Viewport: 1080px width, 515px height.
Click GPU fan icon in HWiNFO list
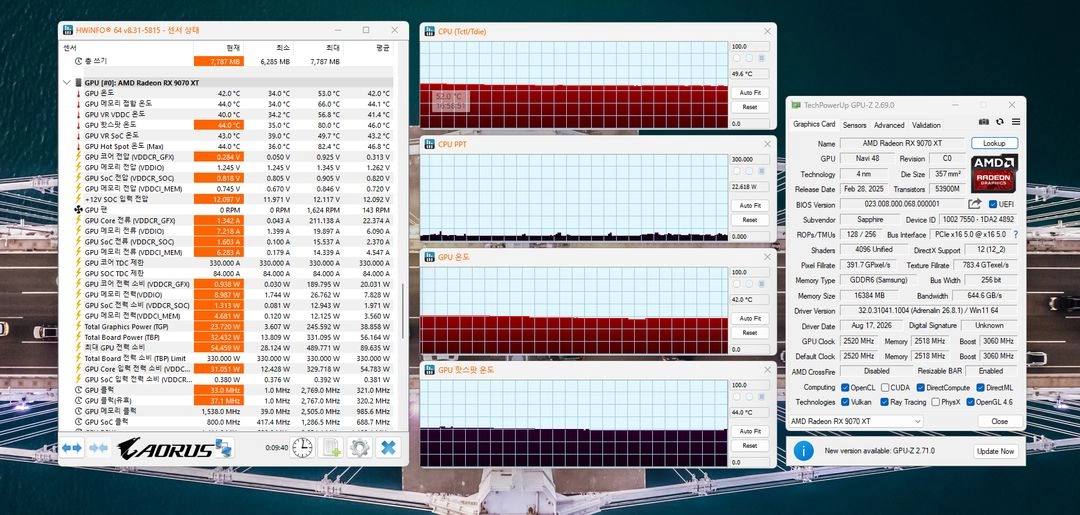[x=78, y=209]
